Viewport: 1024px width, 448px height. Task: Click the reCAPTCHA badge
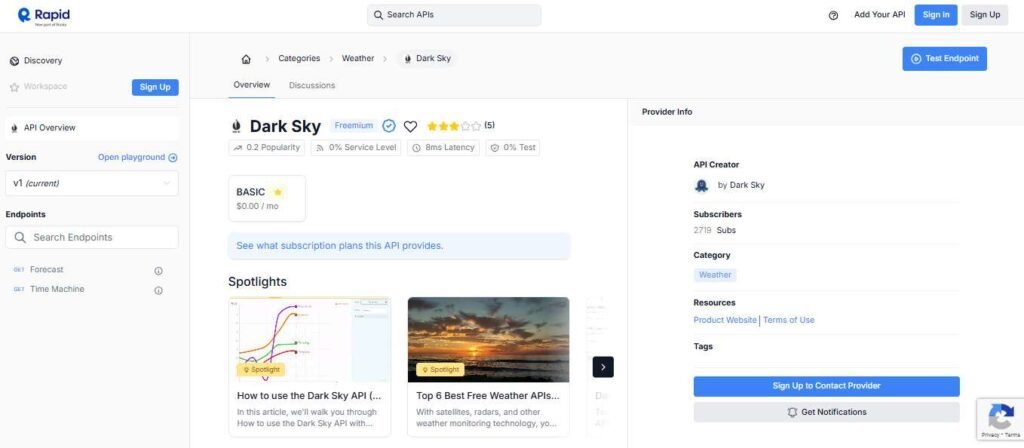[x=1000, y=419]
